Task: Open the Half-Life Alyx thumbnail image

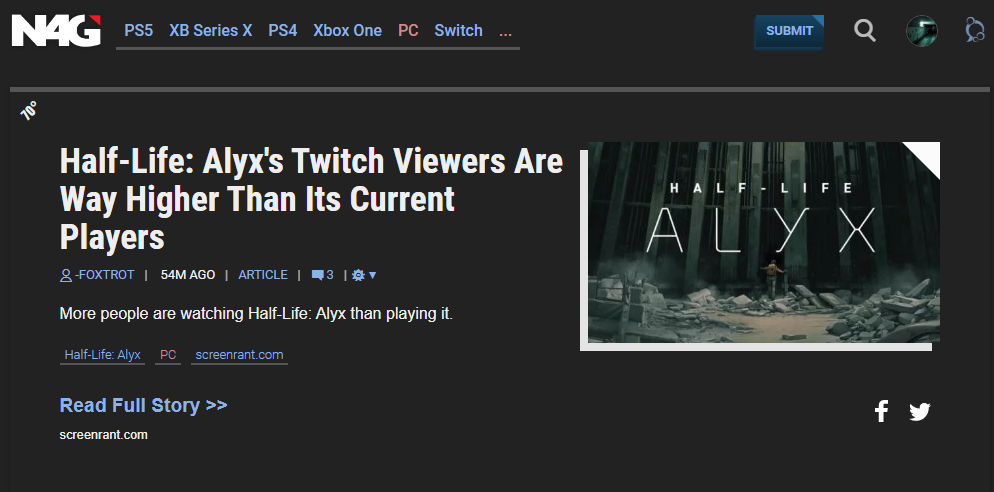Action: [760, 243]
